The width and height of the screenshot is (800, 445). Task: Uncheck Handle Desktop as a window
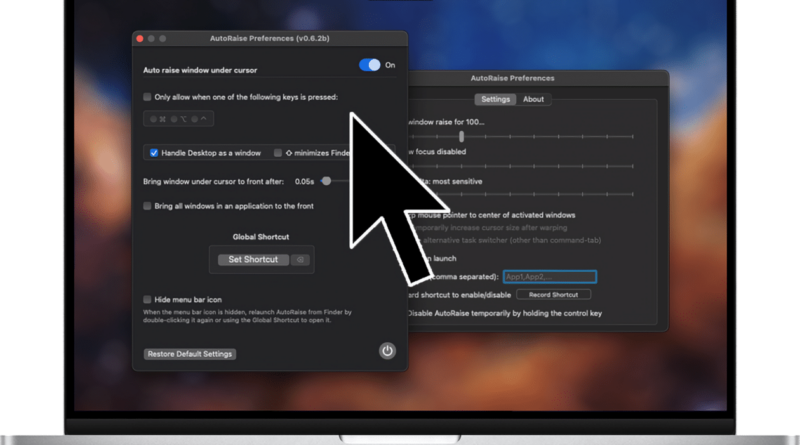pos(154,153)
